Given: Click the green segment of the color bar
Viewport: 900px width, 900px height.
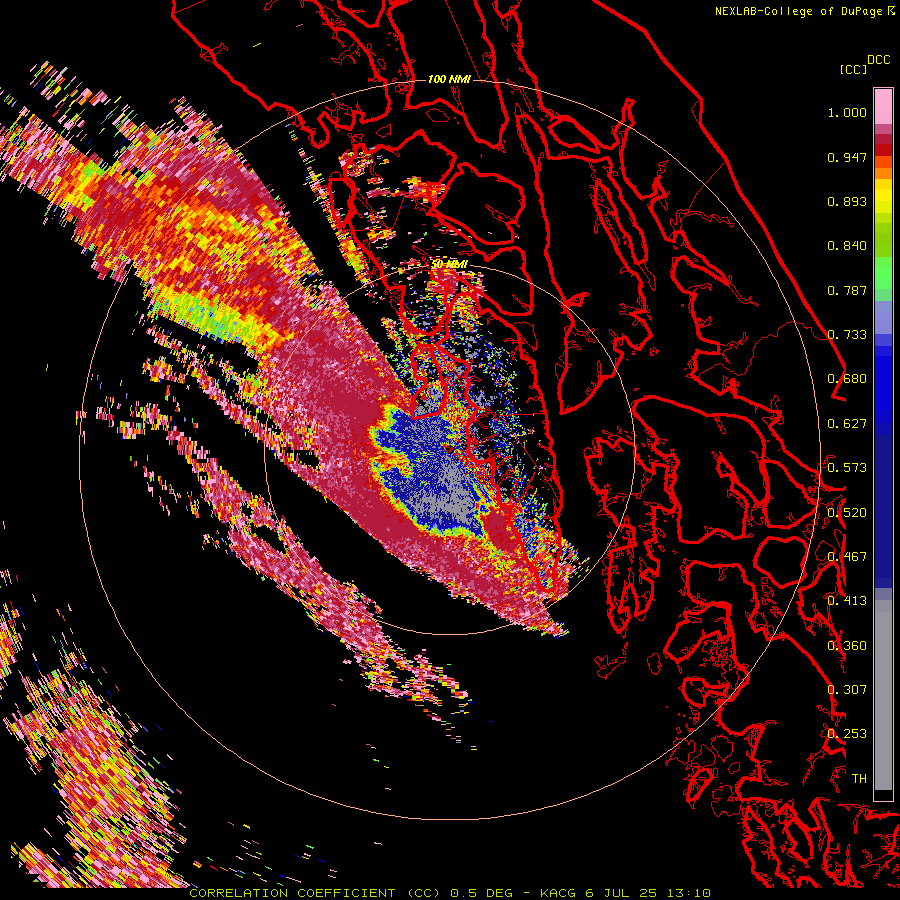Looking at the screenshot, I should (x=883, y=273).
